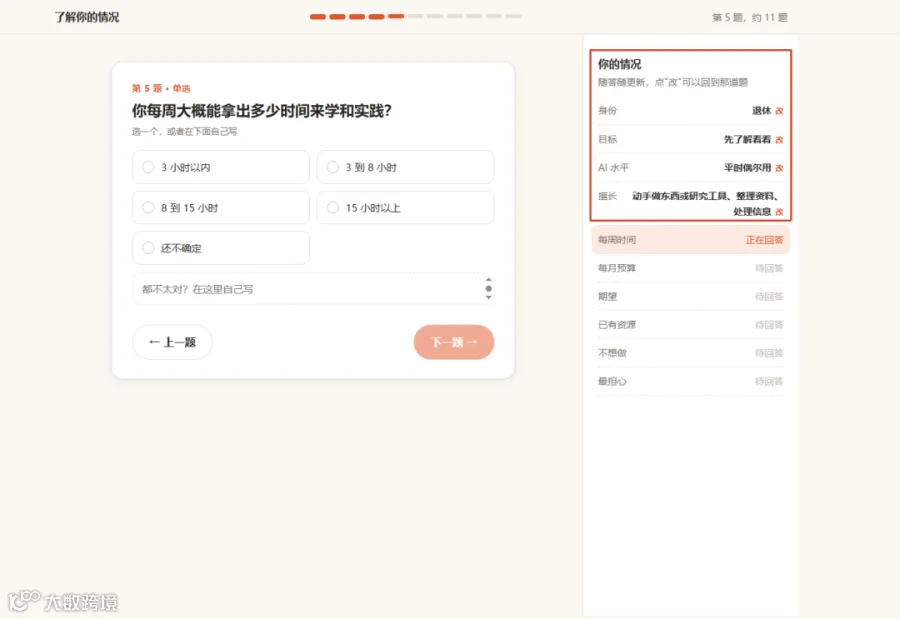
Task: Select the "已有资源" sidebar row
Action: (690, 324)
